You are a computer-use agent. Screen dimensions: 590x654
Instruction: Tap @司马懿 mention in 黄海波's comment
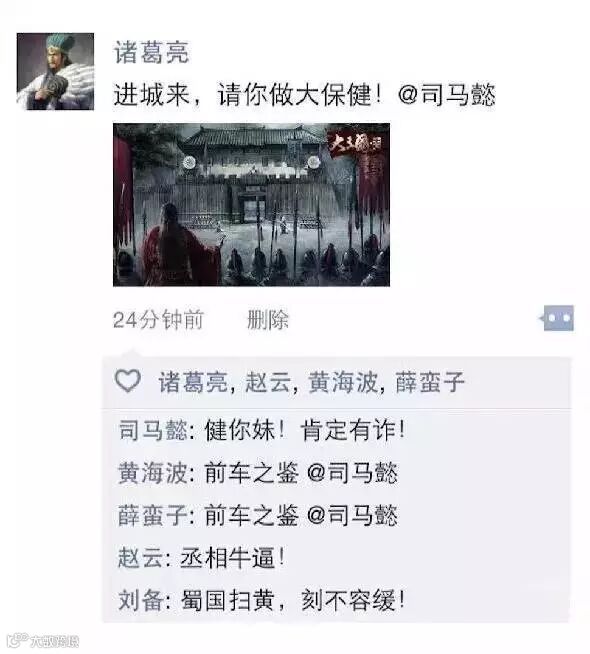pyautogui.click(x=353, y=473)
